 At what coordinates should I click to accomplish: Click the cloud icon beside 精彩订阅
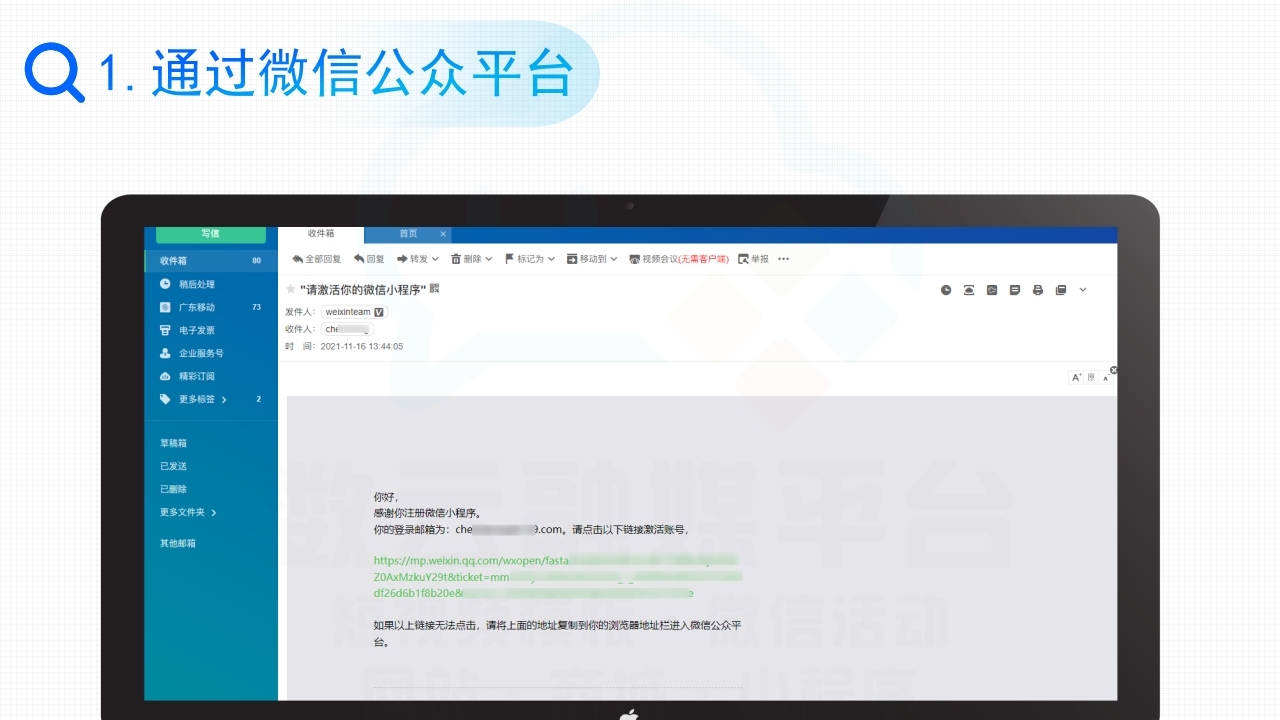(x=165, y=376)
